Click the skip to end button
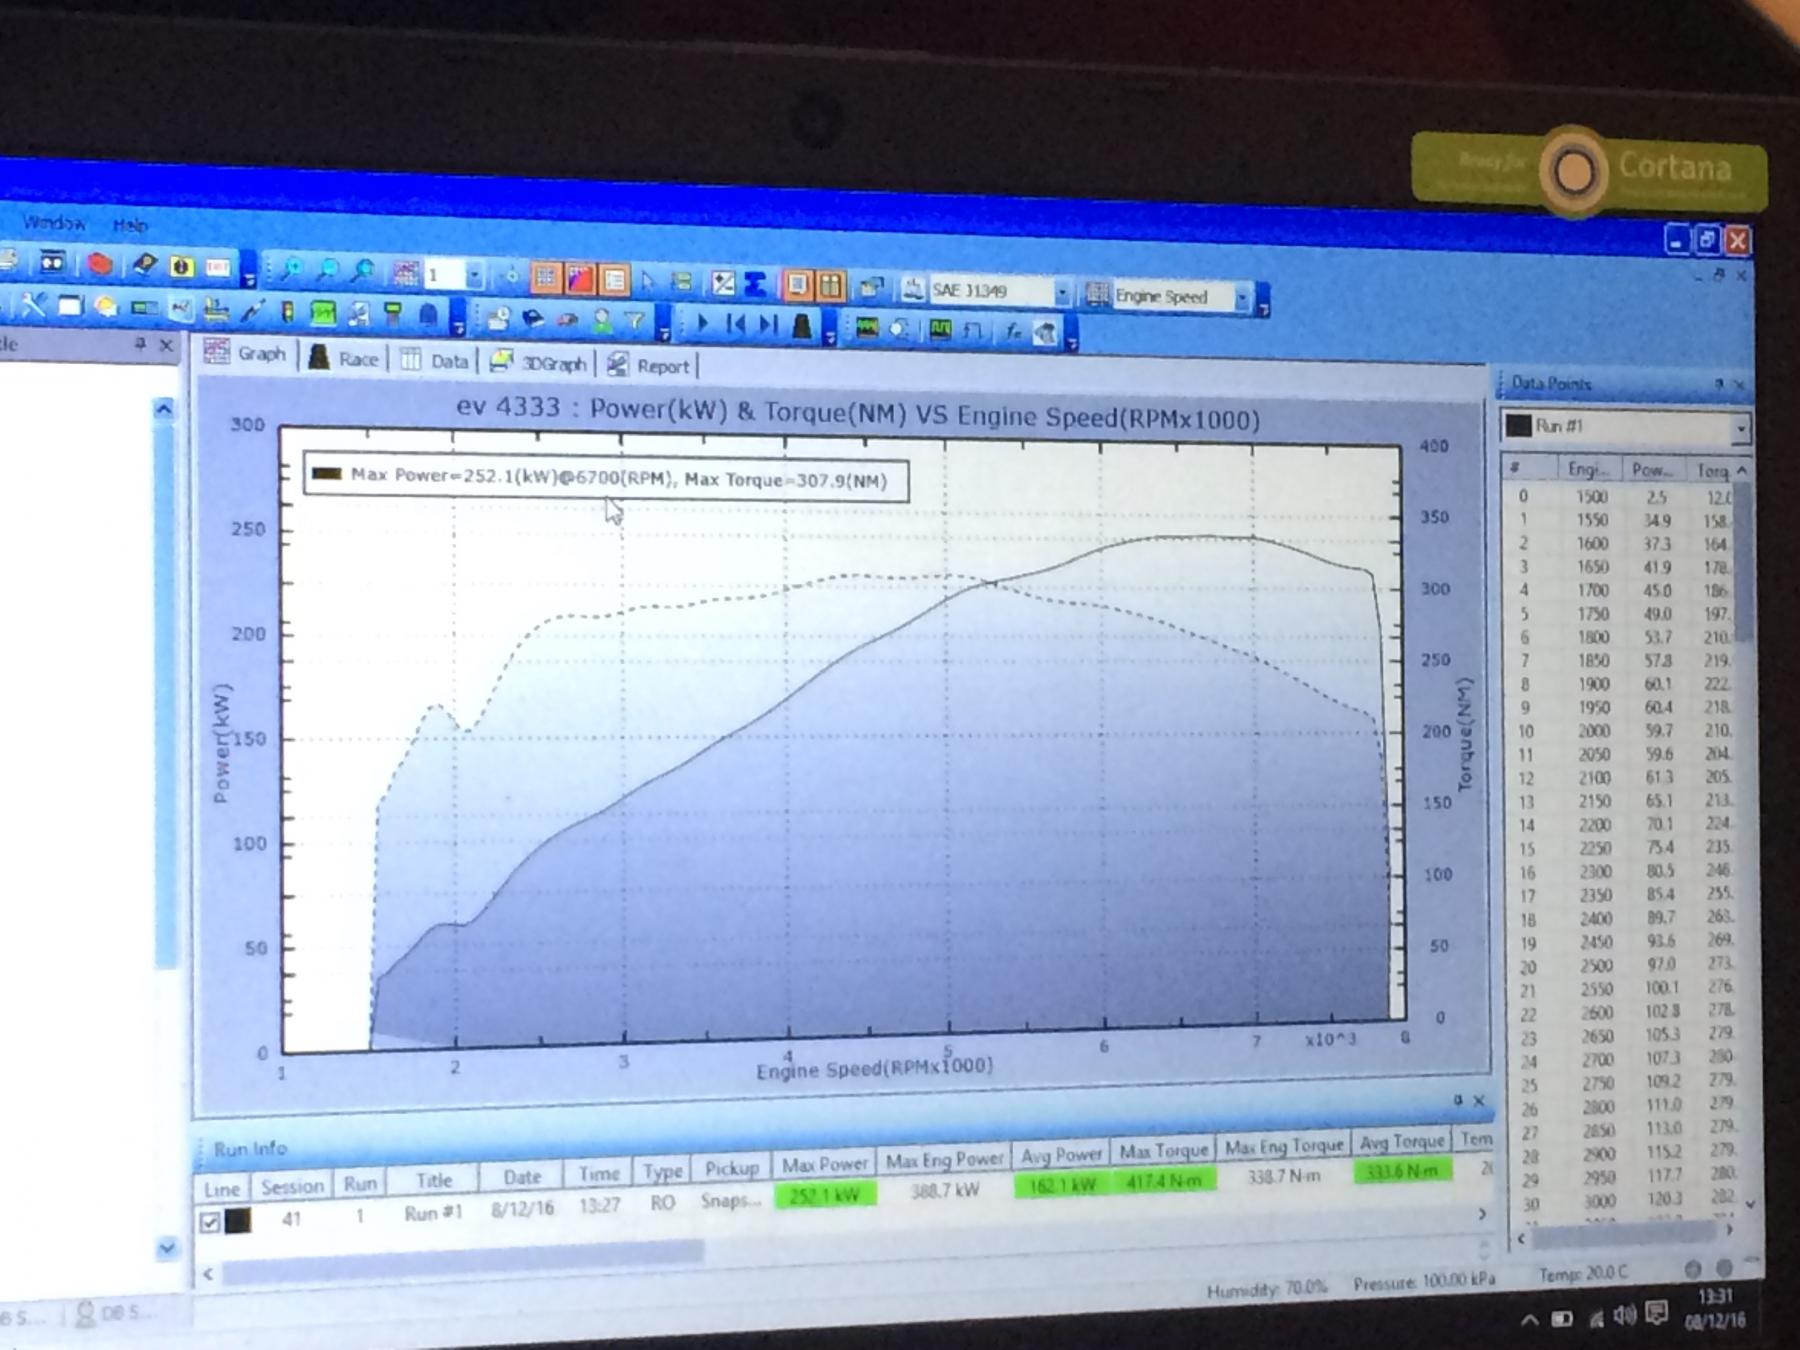This screenshot has width=1800, height=1350. (768, 325)
